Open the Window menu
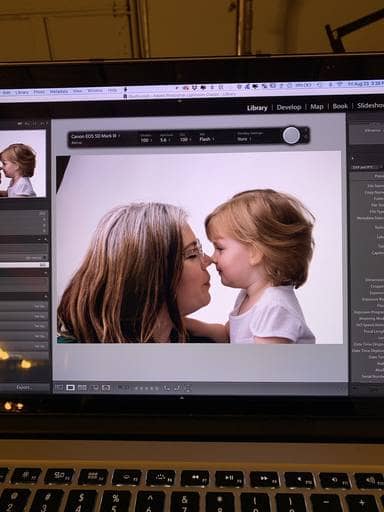Viewport: 384px width, 512px height. tap(95, 91)
